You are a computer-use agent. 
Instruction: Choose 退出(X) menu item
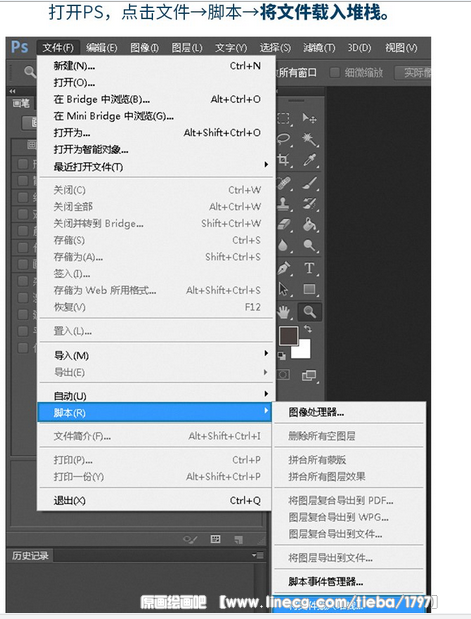(156, 501)
